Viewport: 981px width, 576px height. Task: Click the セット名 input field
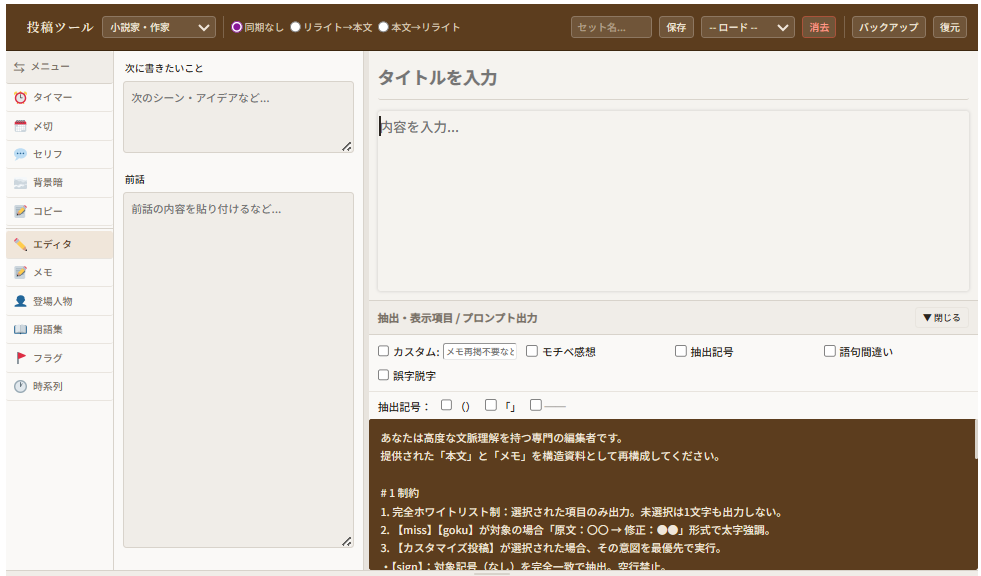click(x=611, y=27)
